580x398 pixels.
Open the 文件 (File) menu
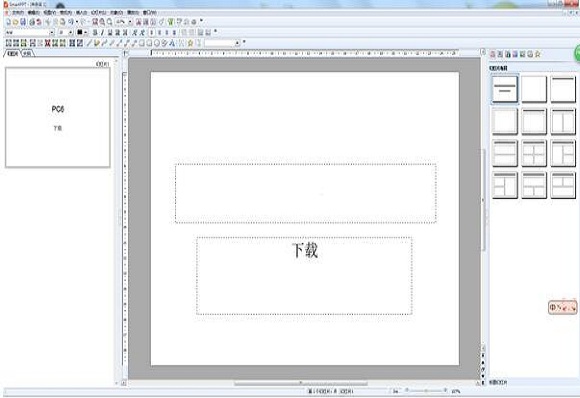coord(18,13)
